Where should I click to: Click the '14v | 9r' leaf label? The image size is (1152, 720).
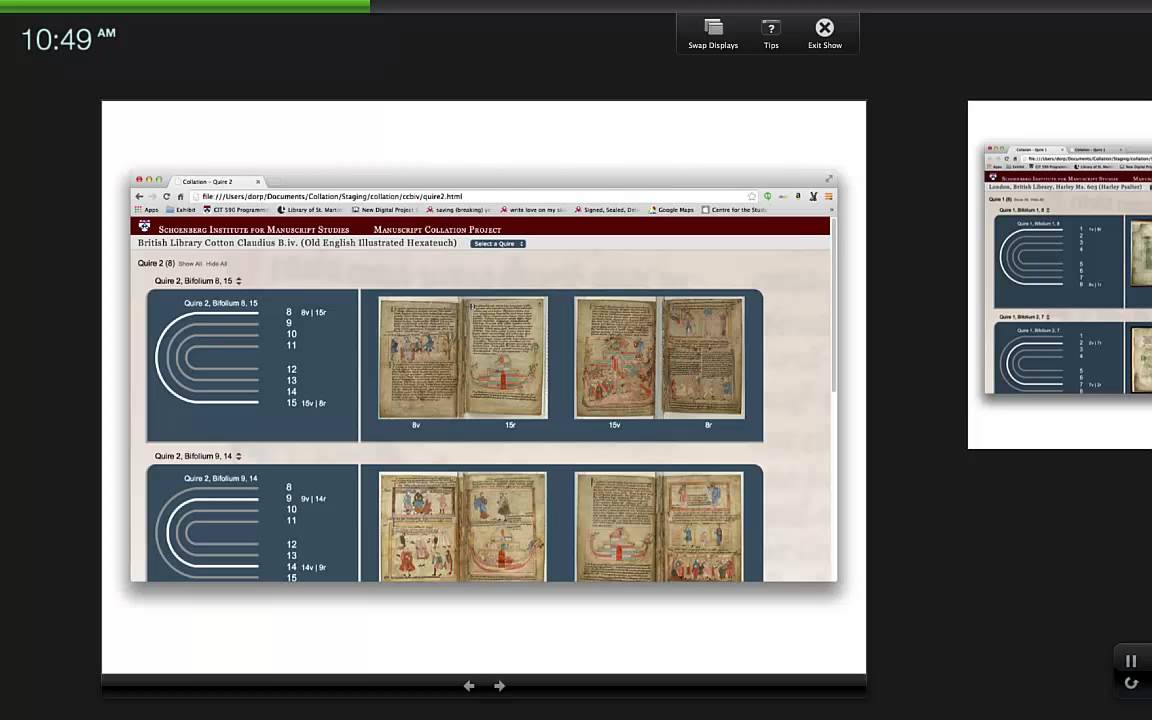point(313,567)
